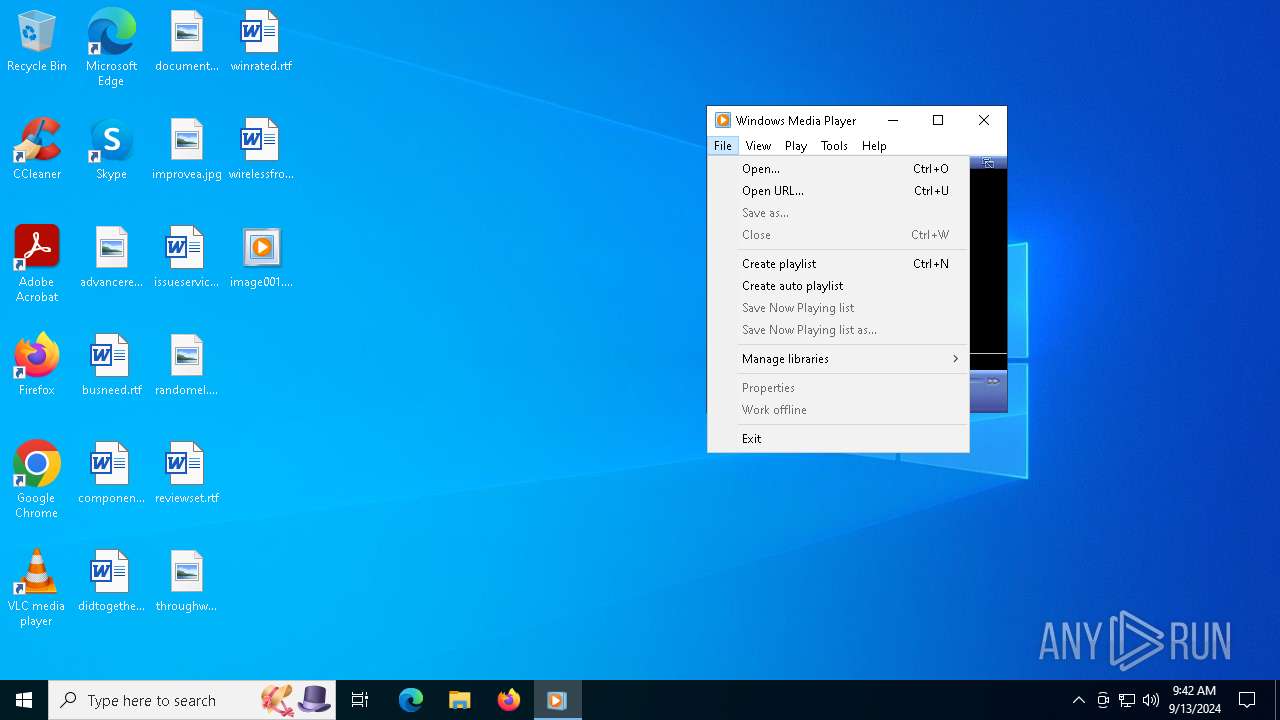Open the Recycle Bin desktop icon

[37, 42]
